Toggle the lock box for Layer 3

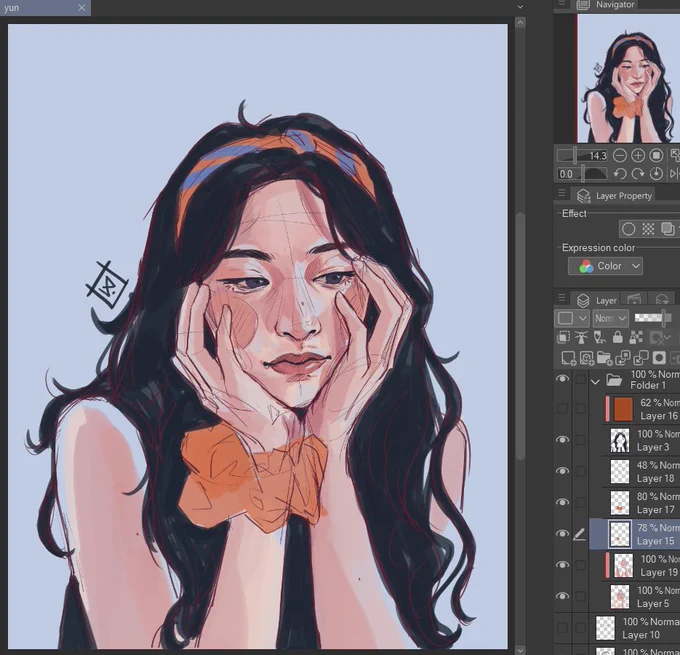coord(581,440)
